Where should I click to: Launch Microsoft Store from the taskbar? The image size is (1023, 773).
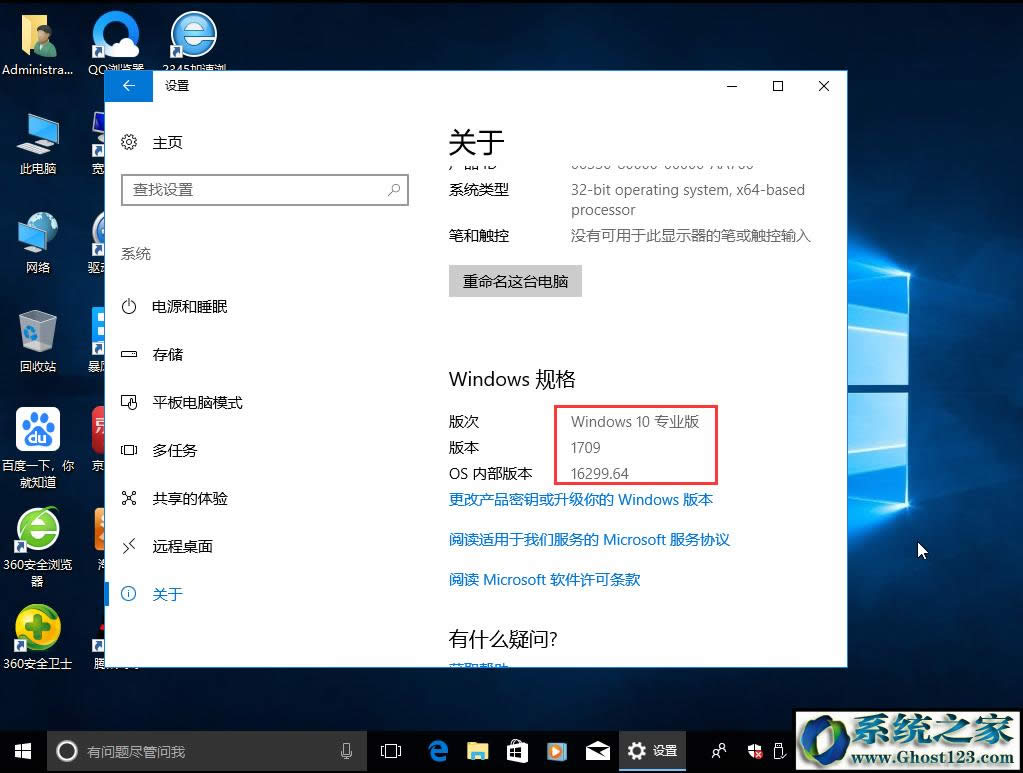click(517, 751)
